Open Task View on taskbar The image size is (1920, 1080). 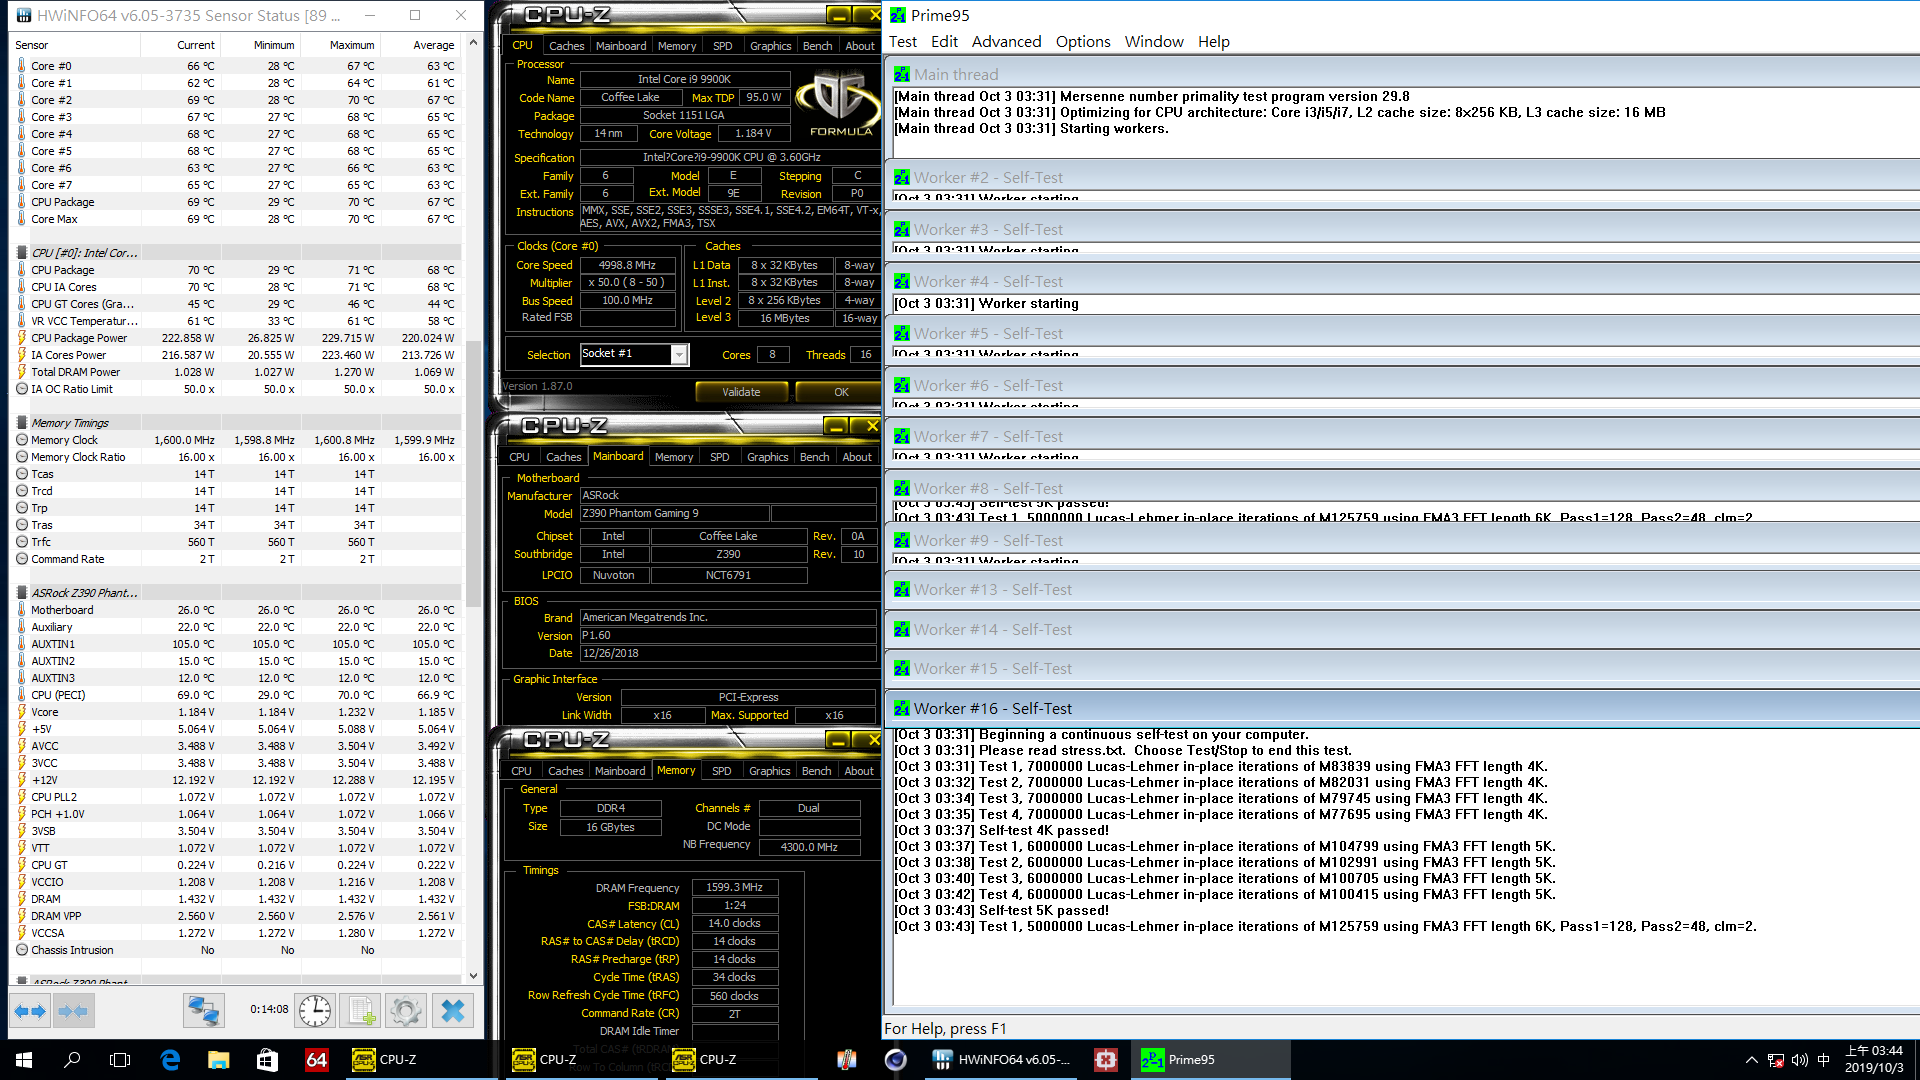point(120,1060)
